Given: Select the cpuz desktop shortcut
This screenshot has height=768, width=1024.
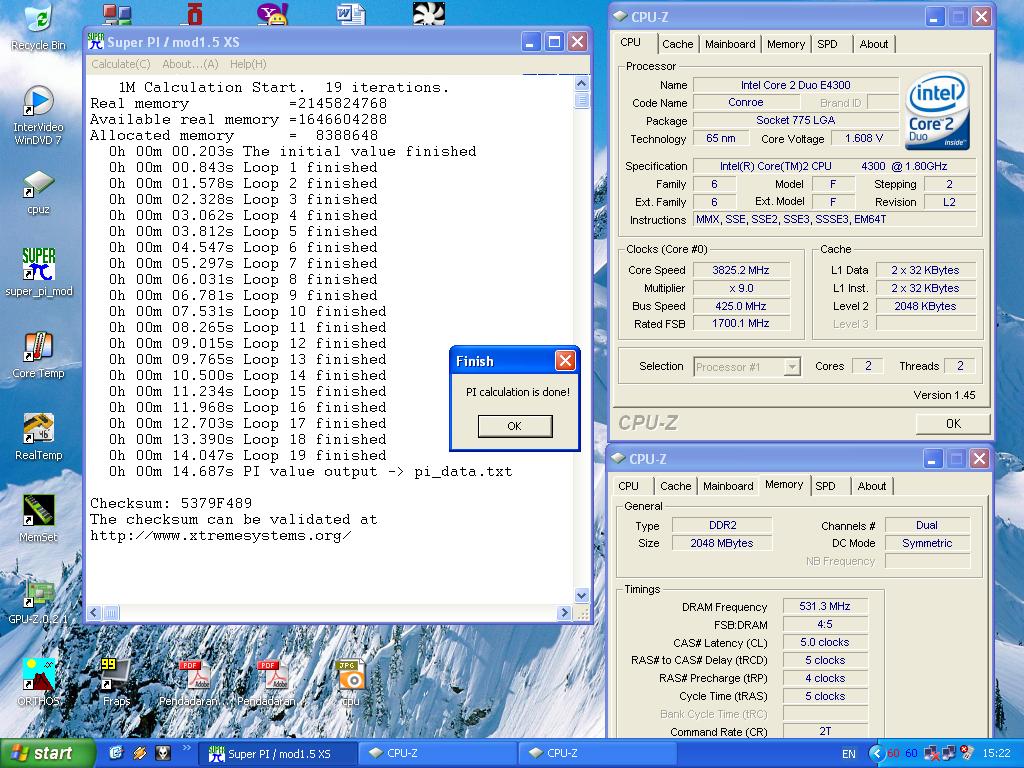Looking at the screenshot, I should (x=39, y=192).
